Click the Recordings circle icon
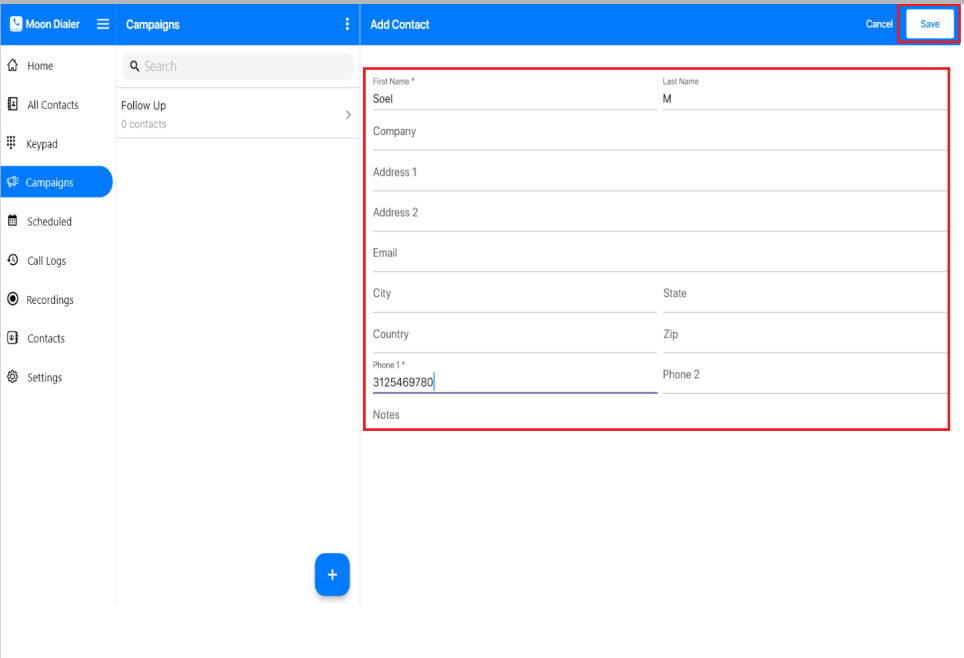This screenshot has width=964, height=658. pyautogui.click(x=13, y=299)
